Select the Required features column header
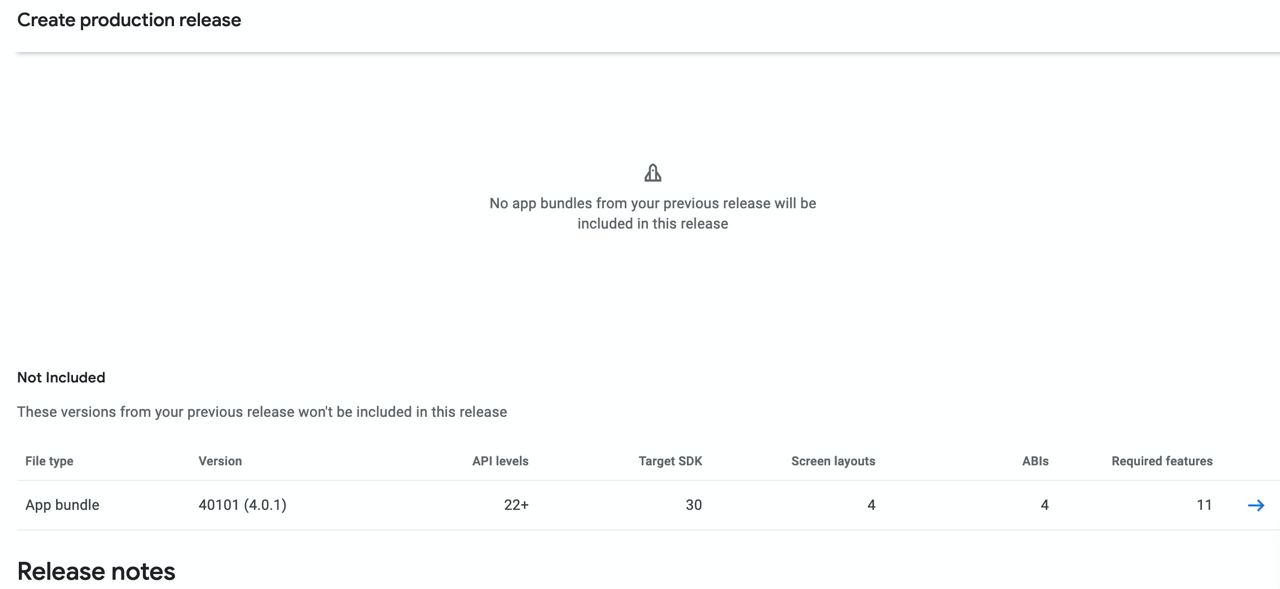 point(1162,461)
